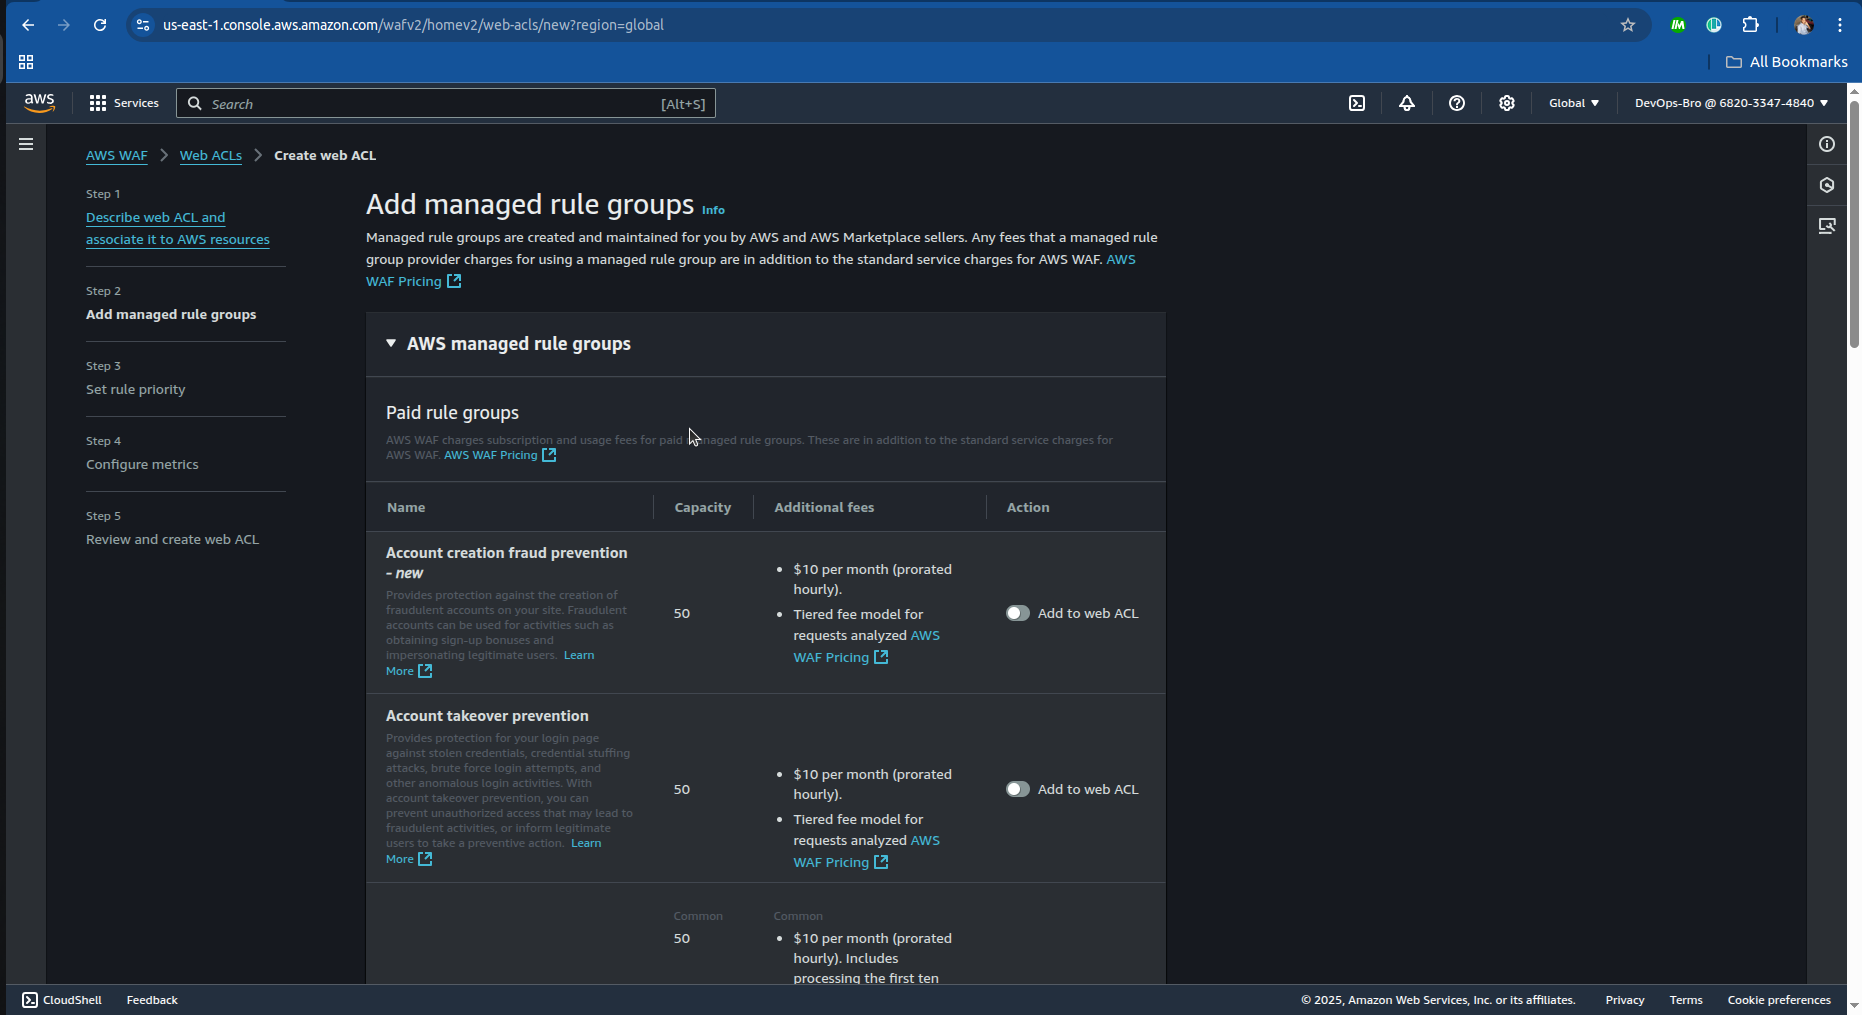Open Feedback in the footer
1862x1015 pixels.
(x=152, y=1000)
